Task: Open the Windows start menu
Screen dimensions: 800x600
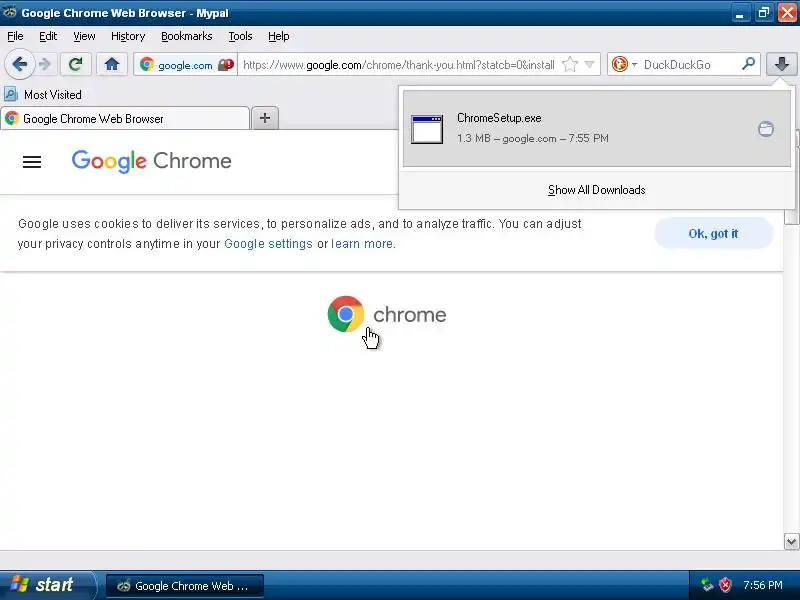Action: pyautogui.click(x=47, y=584)
